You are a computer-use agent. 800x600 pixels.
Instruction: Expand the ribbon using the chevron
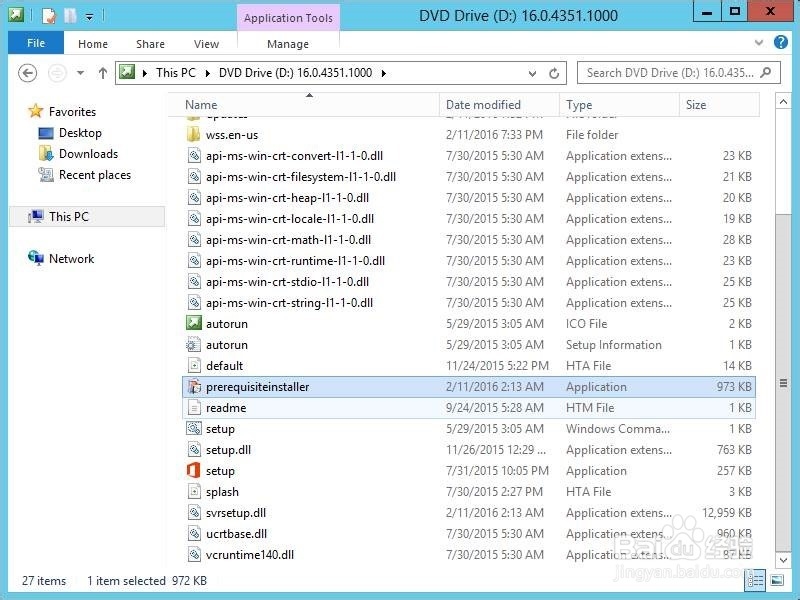point(759,42)
